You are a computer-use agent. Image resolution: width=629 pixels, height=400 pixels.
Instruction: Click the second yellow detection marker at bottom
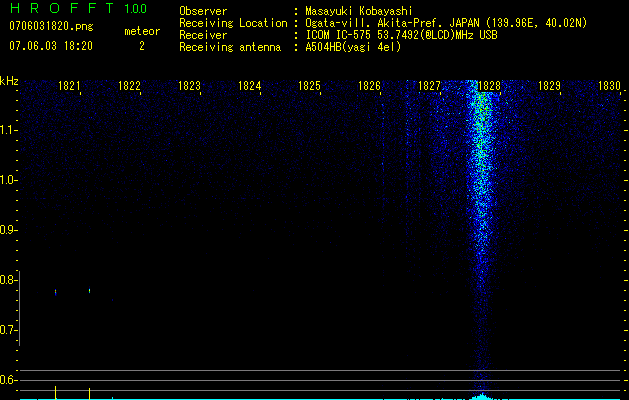click(x=89, y=393)
